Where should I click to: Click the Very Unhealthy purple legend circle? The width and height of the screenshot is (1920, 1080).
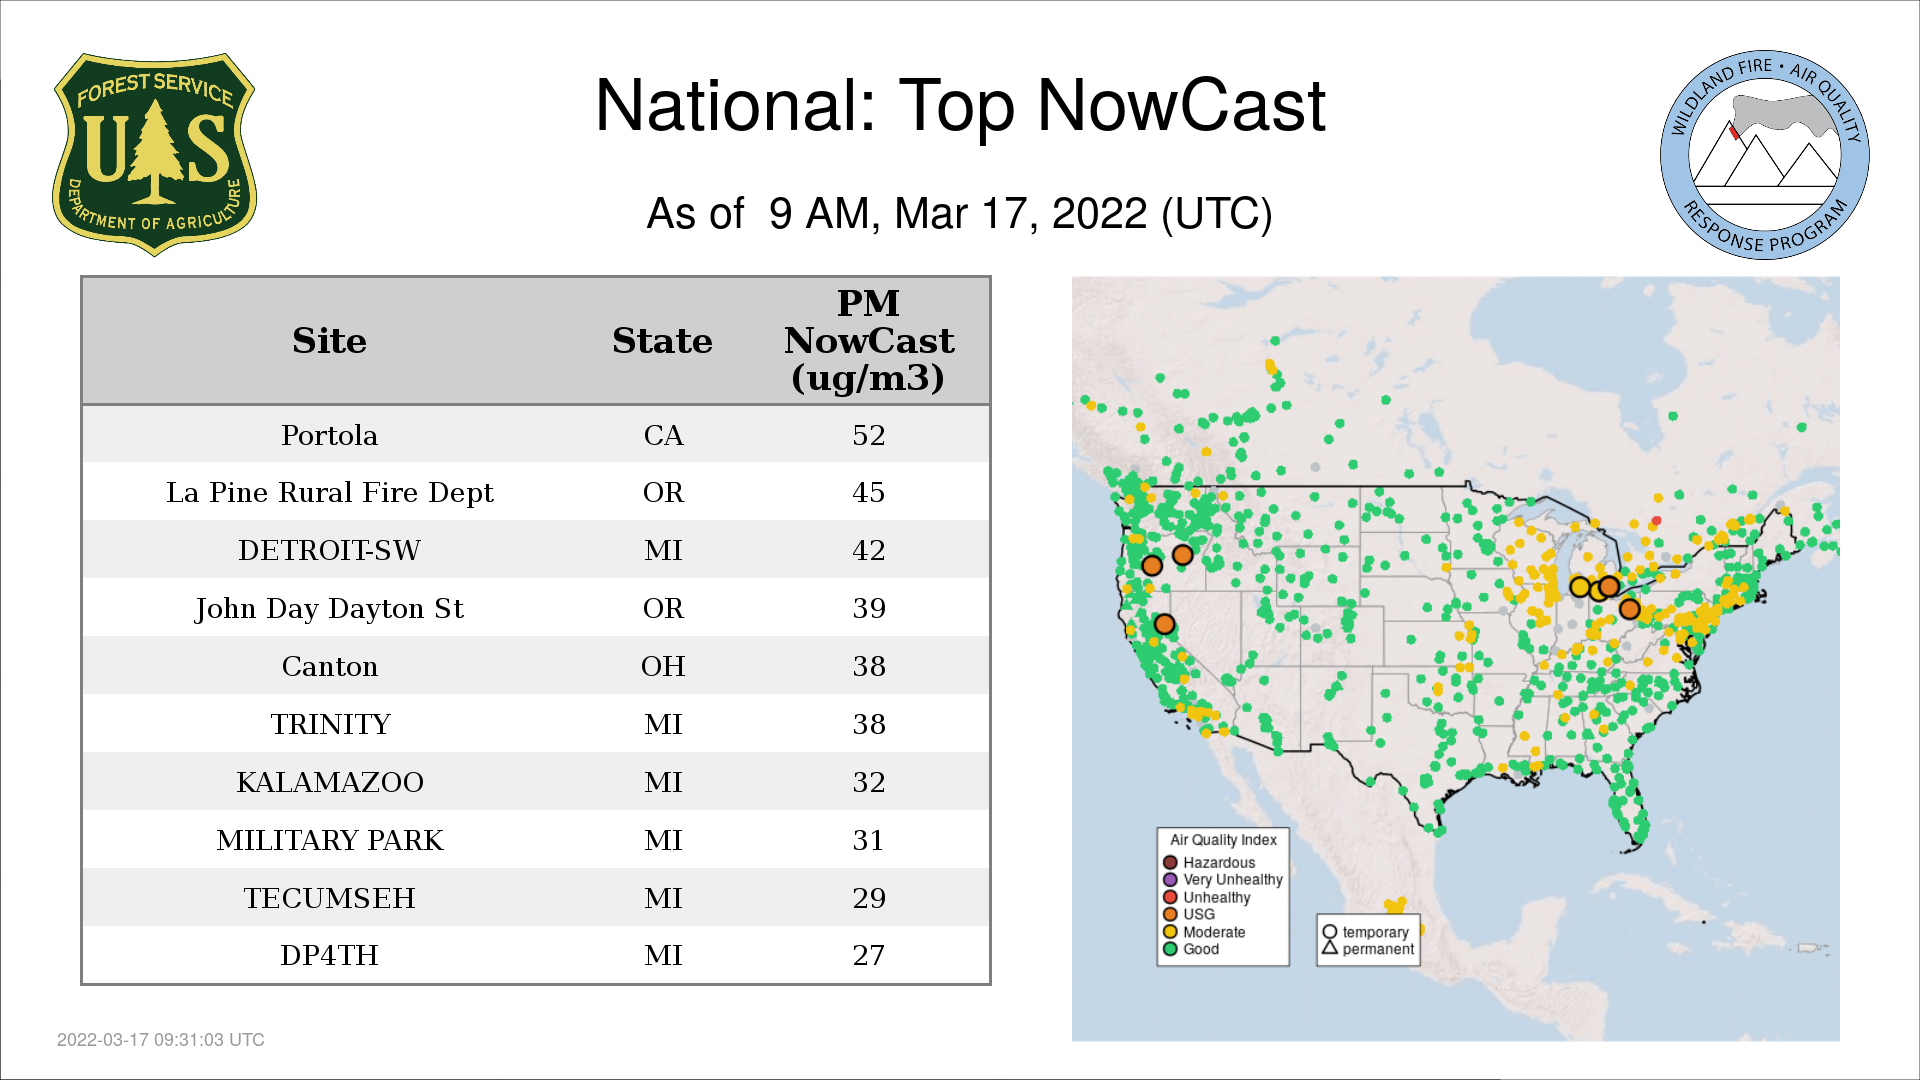click(1170, 880)
